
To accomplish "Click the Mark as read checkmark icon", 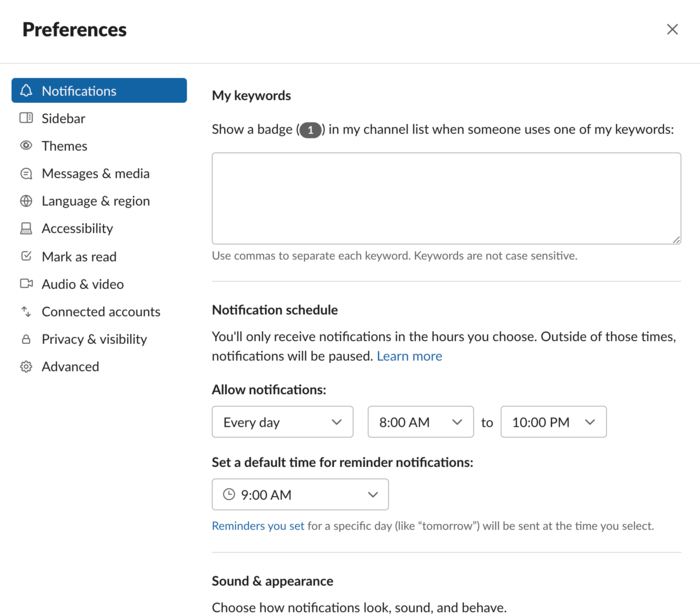I will 26,256.
